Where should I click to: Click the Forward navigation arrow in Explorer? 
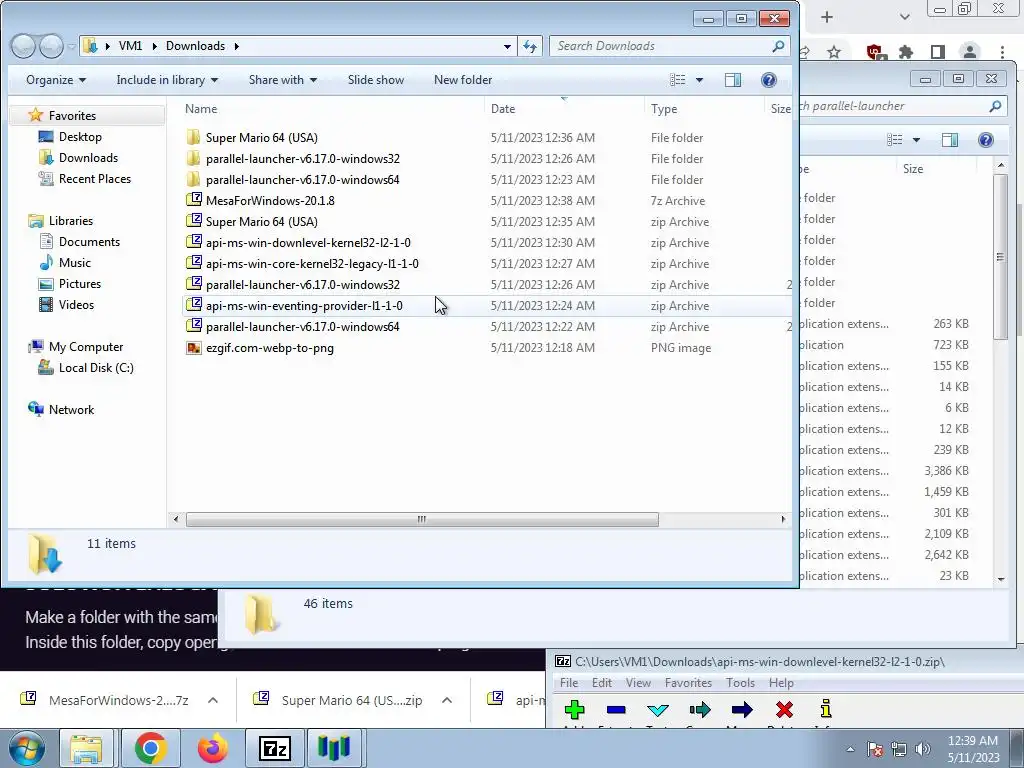tap(50, 46)
